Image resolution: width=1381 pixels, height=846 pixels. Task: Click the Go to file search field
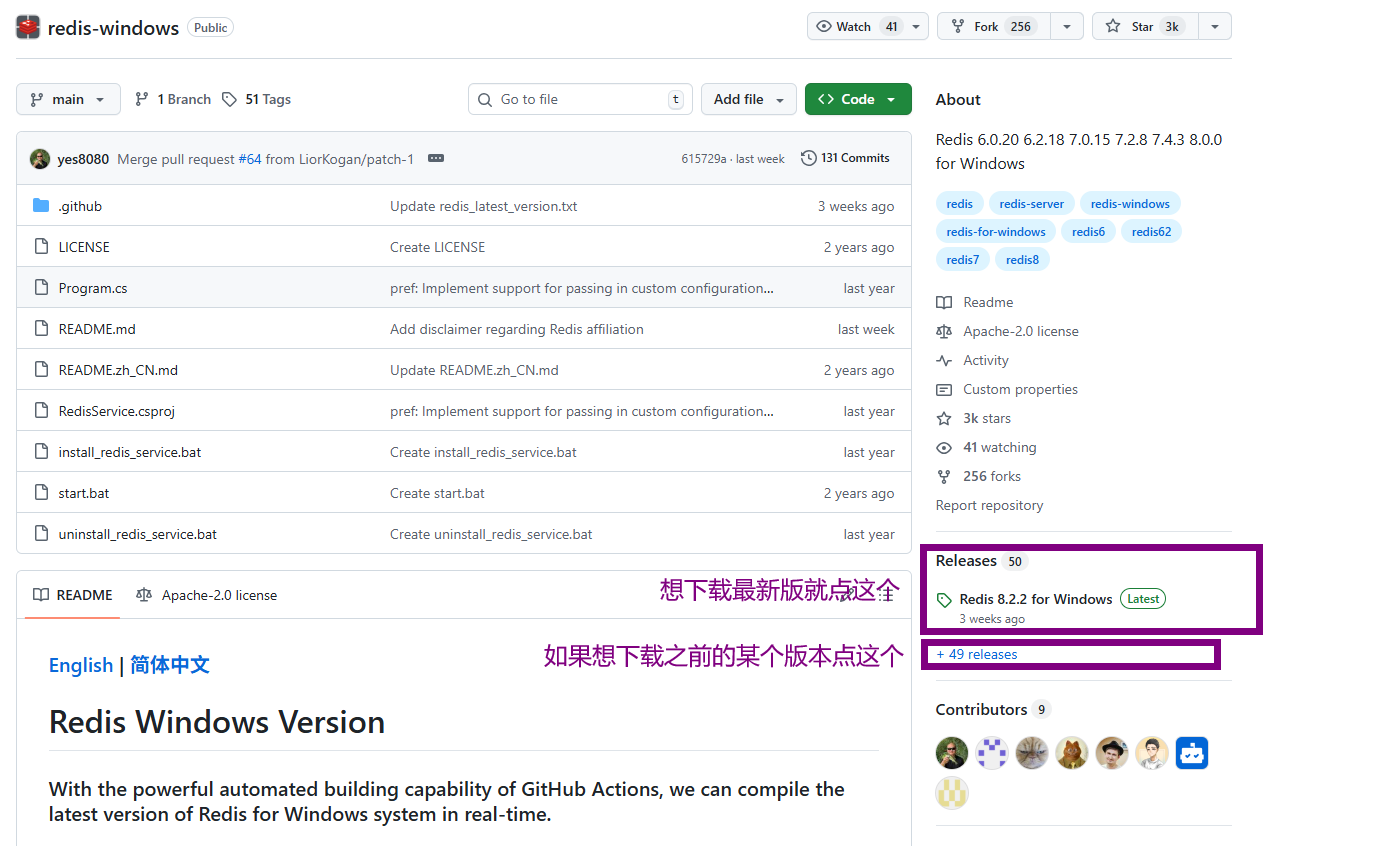[580, 99]
